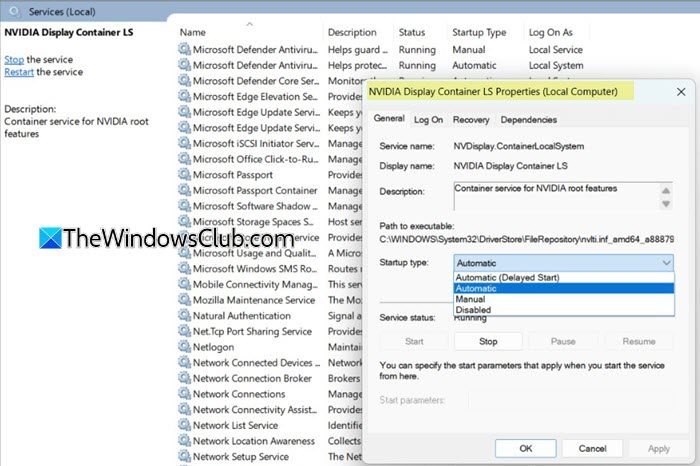Click gear icon for Microsoft Windows SMS Router

[x=184, y=268]
